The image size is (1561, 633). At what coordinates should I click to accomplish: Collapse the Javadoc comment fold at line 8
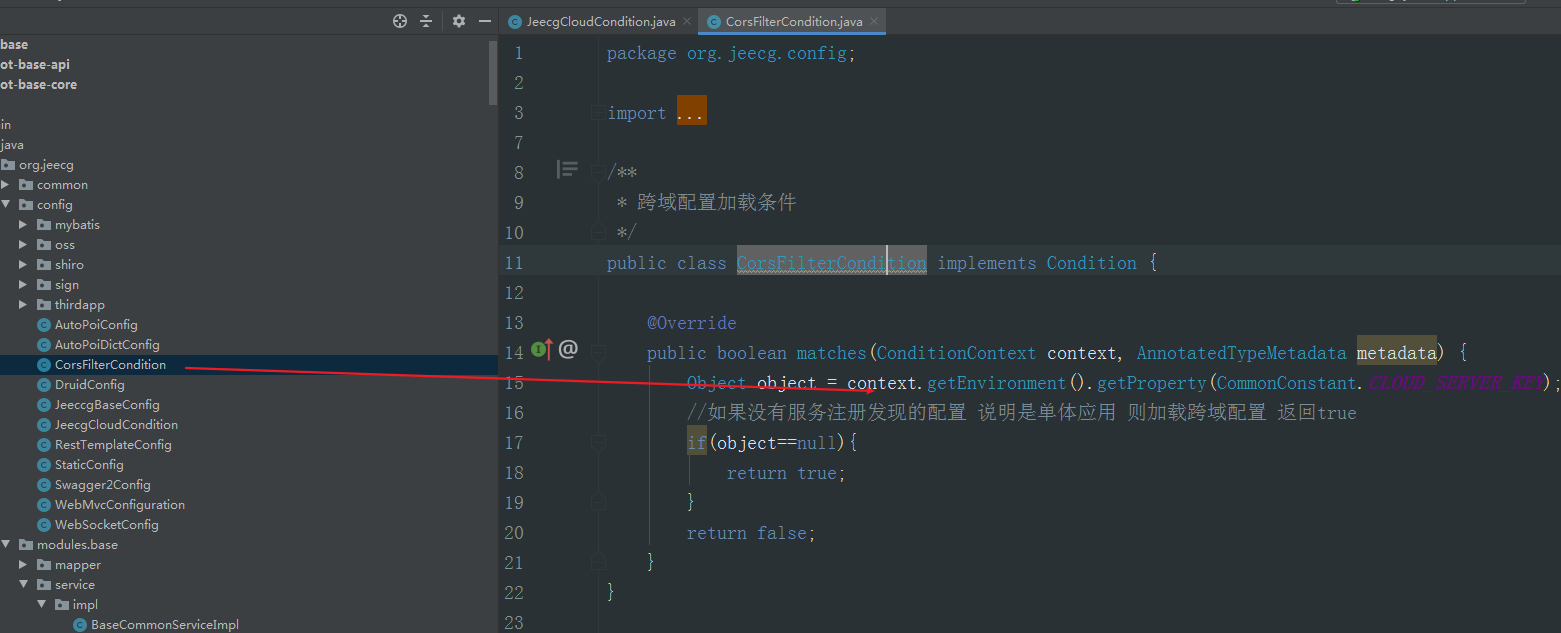pos(597,173)
